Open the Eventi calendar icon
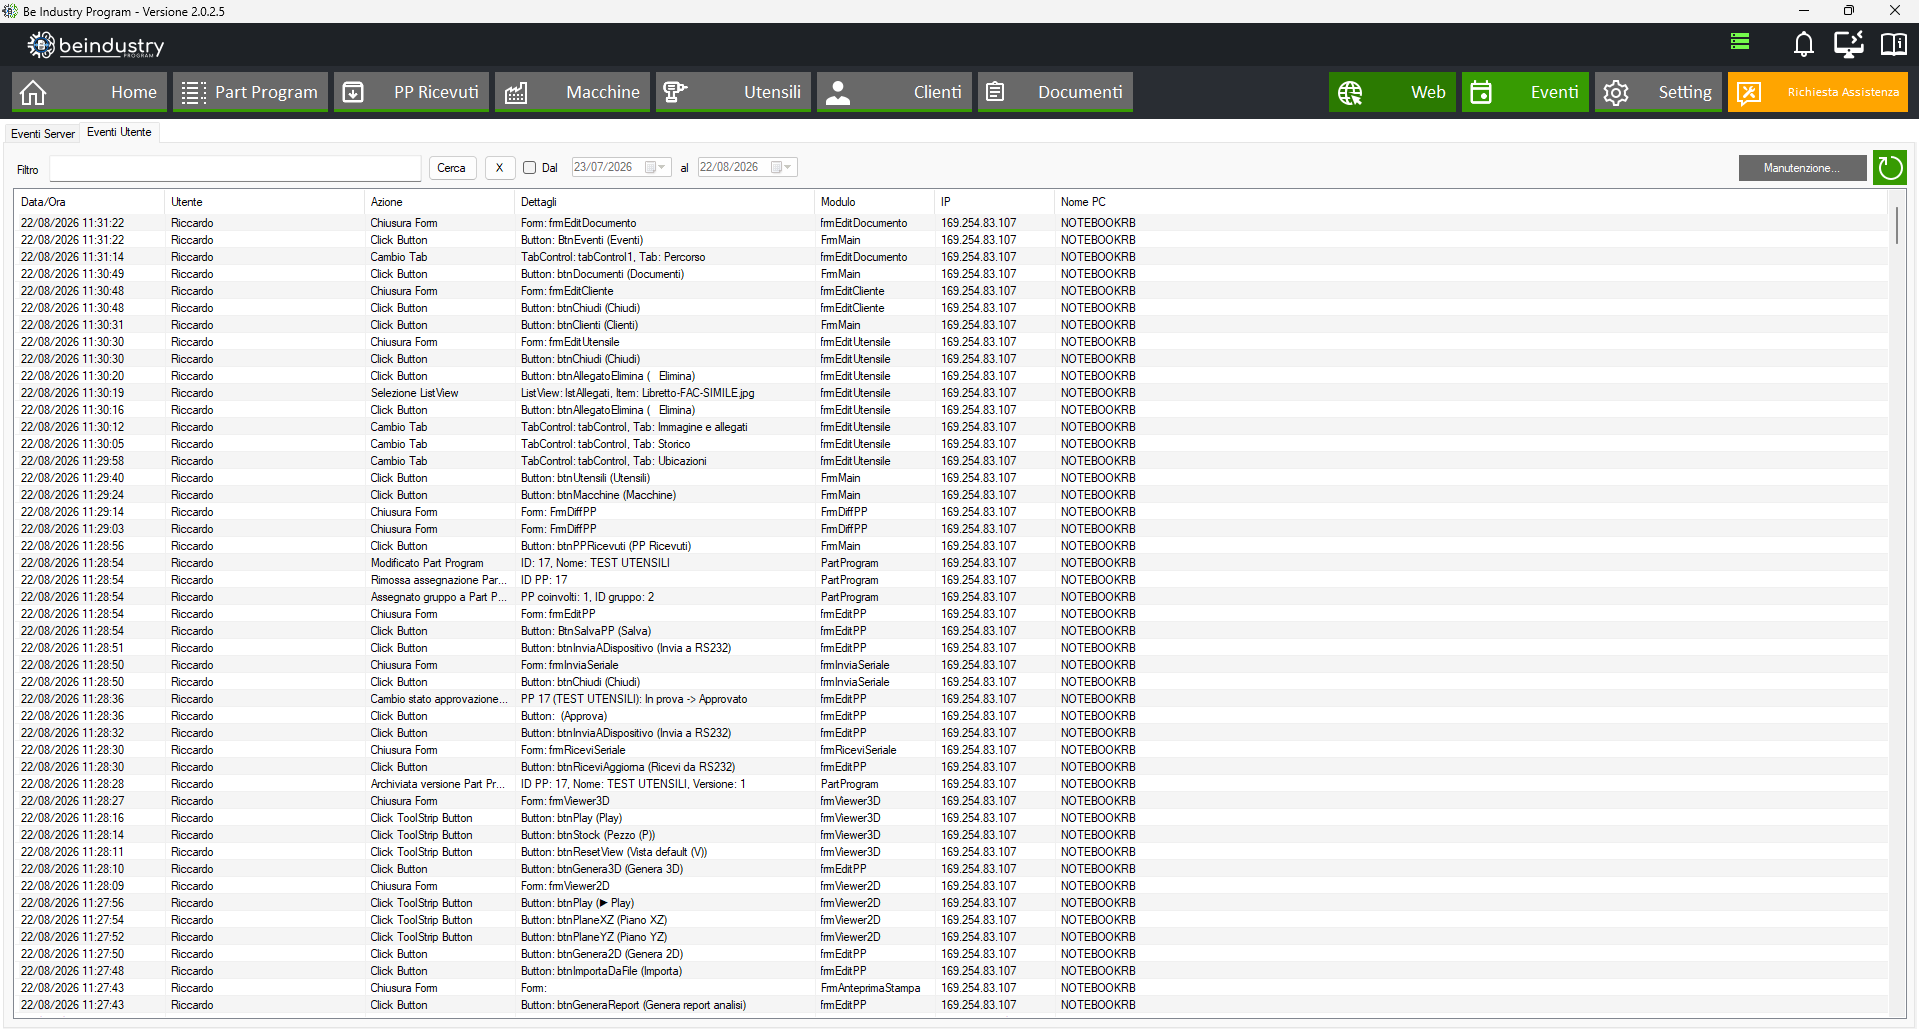Image resolution: width=1919 pixels, height=1030 pixels. [1481, 92]
